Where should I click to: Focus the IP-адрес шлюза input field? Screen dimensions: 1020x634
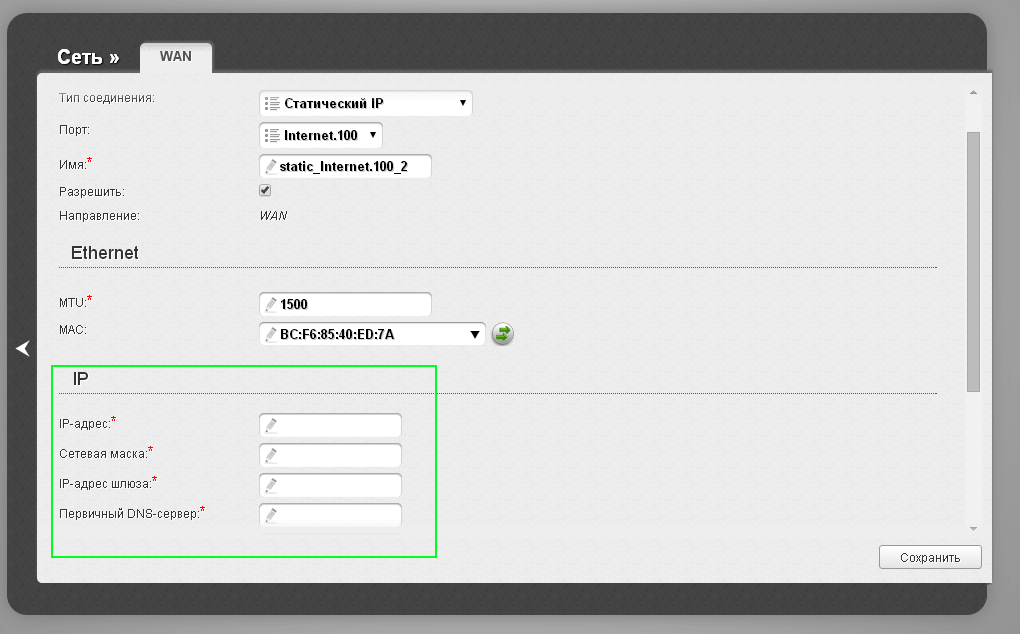(330, 485)
